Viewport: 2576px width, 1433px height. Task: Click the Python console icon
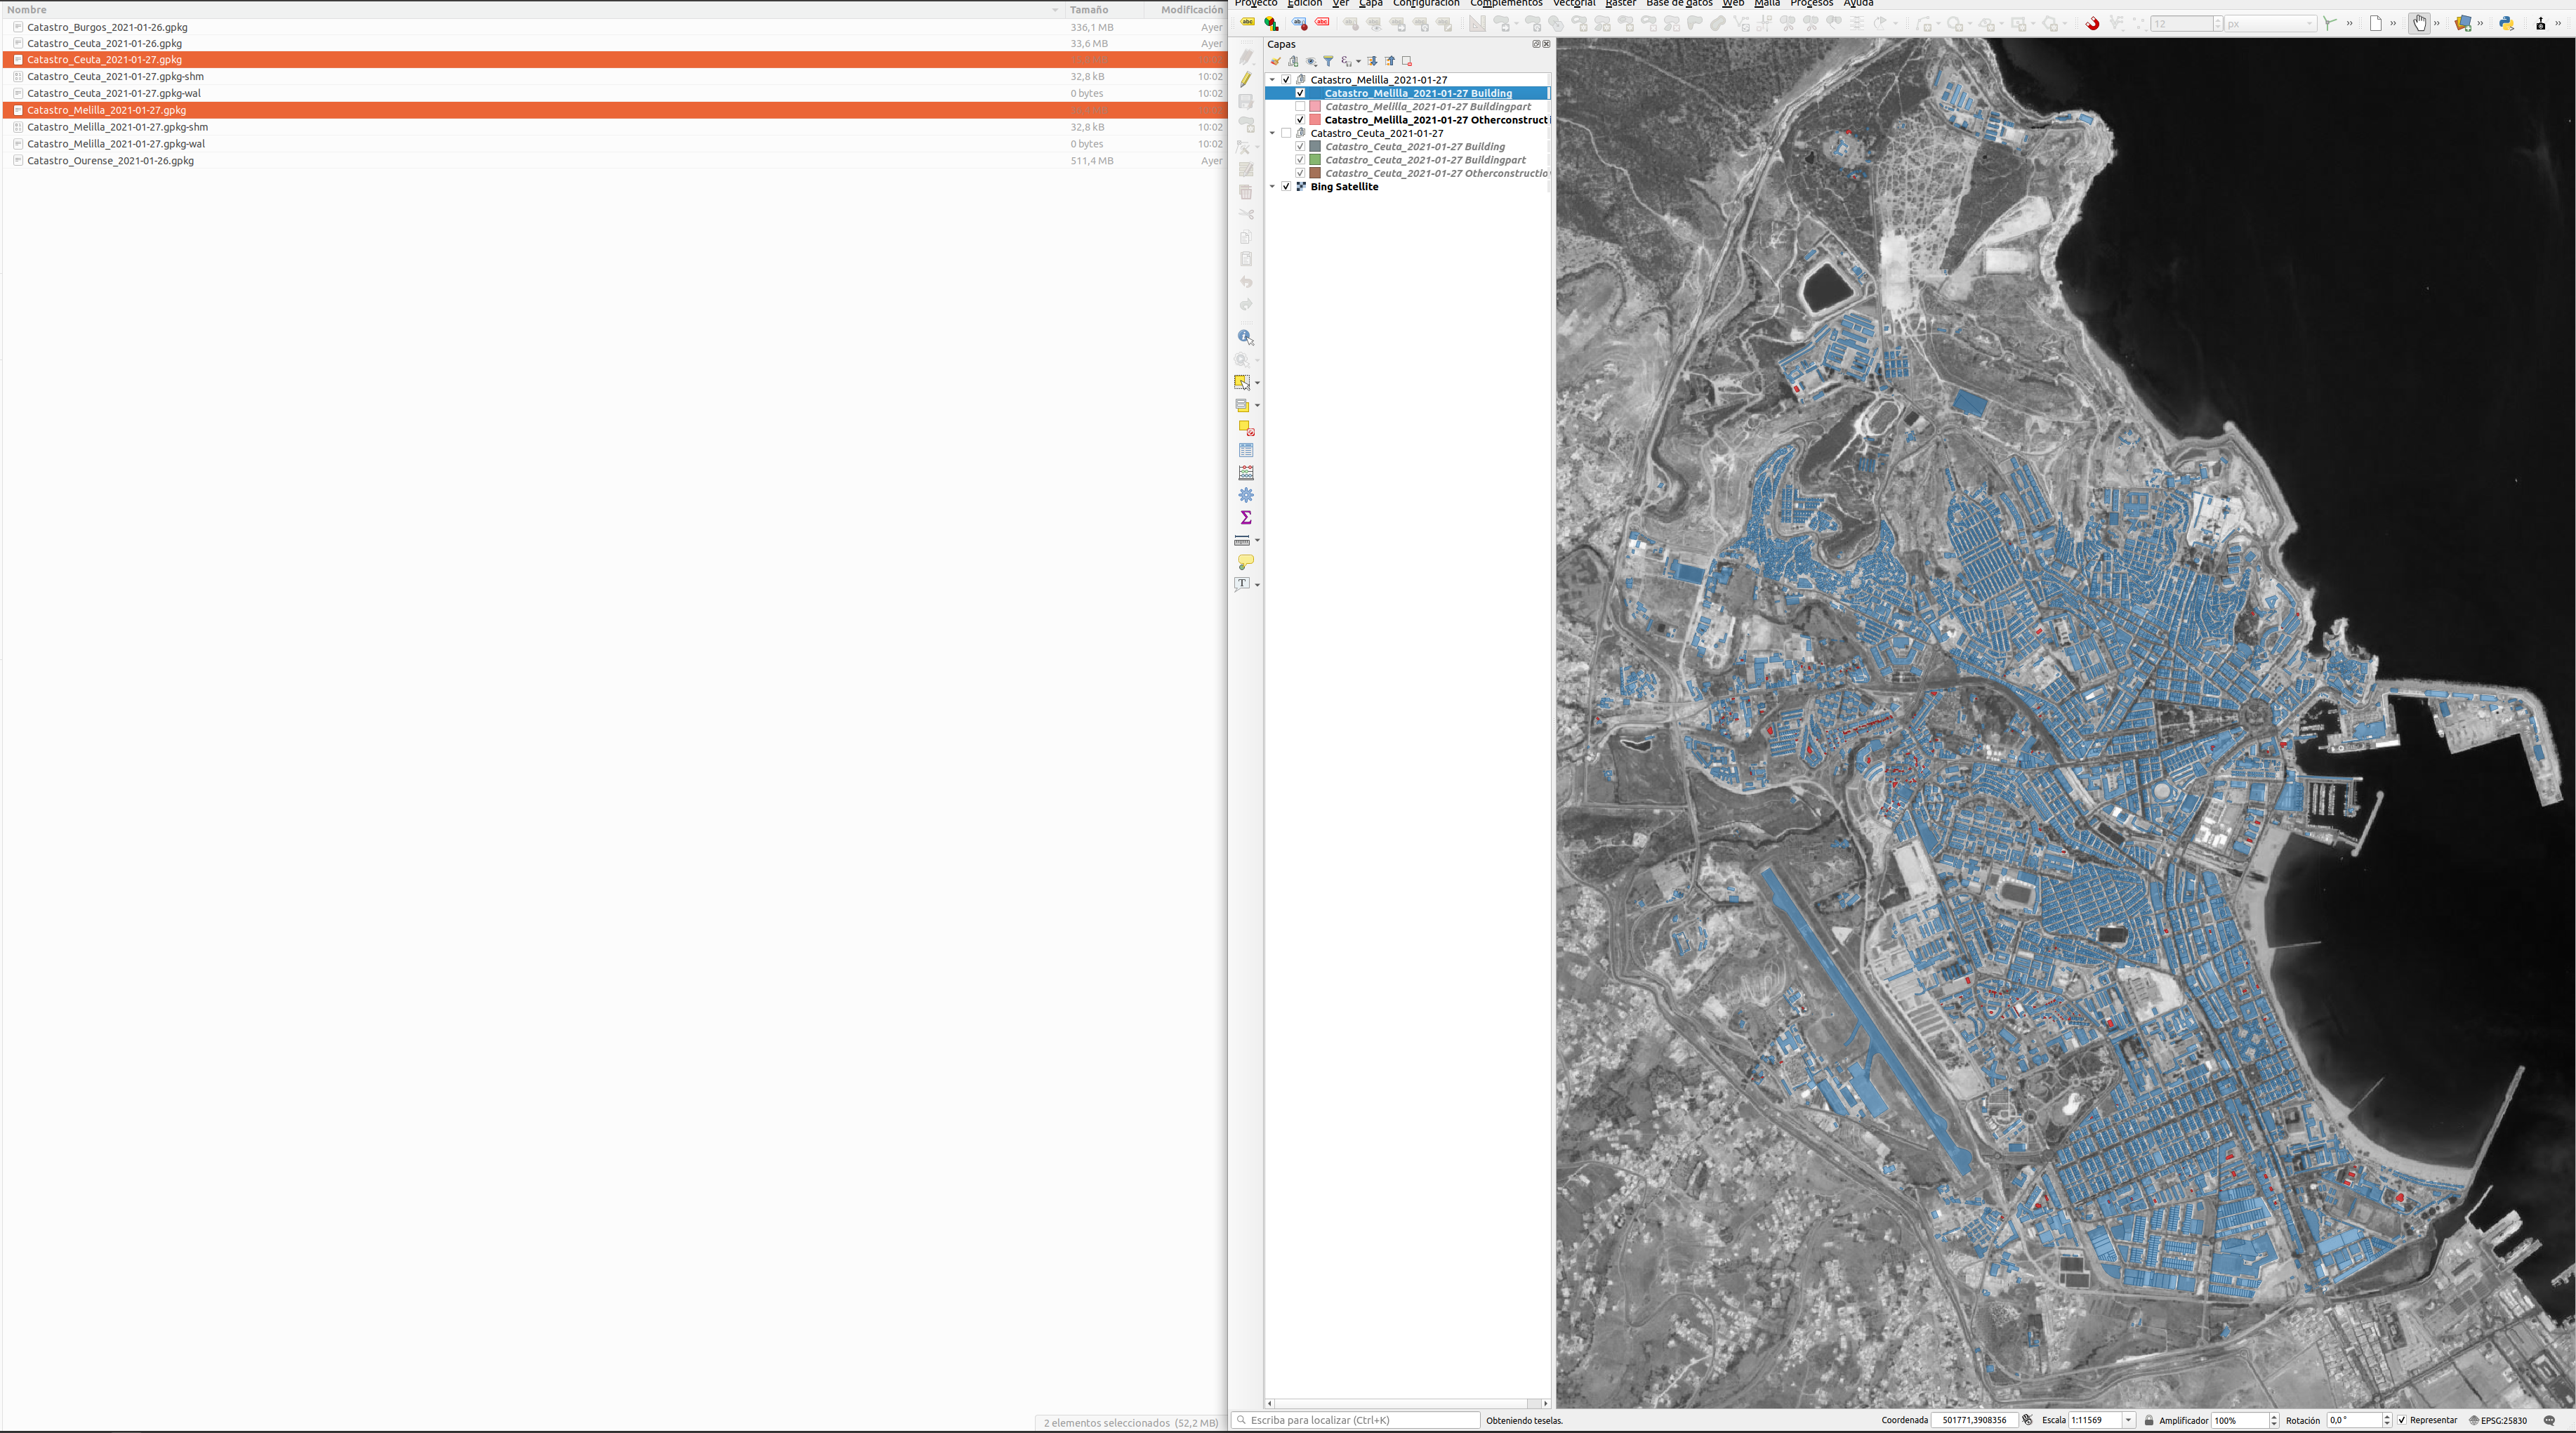(2506, 23)
